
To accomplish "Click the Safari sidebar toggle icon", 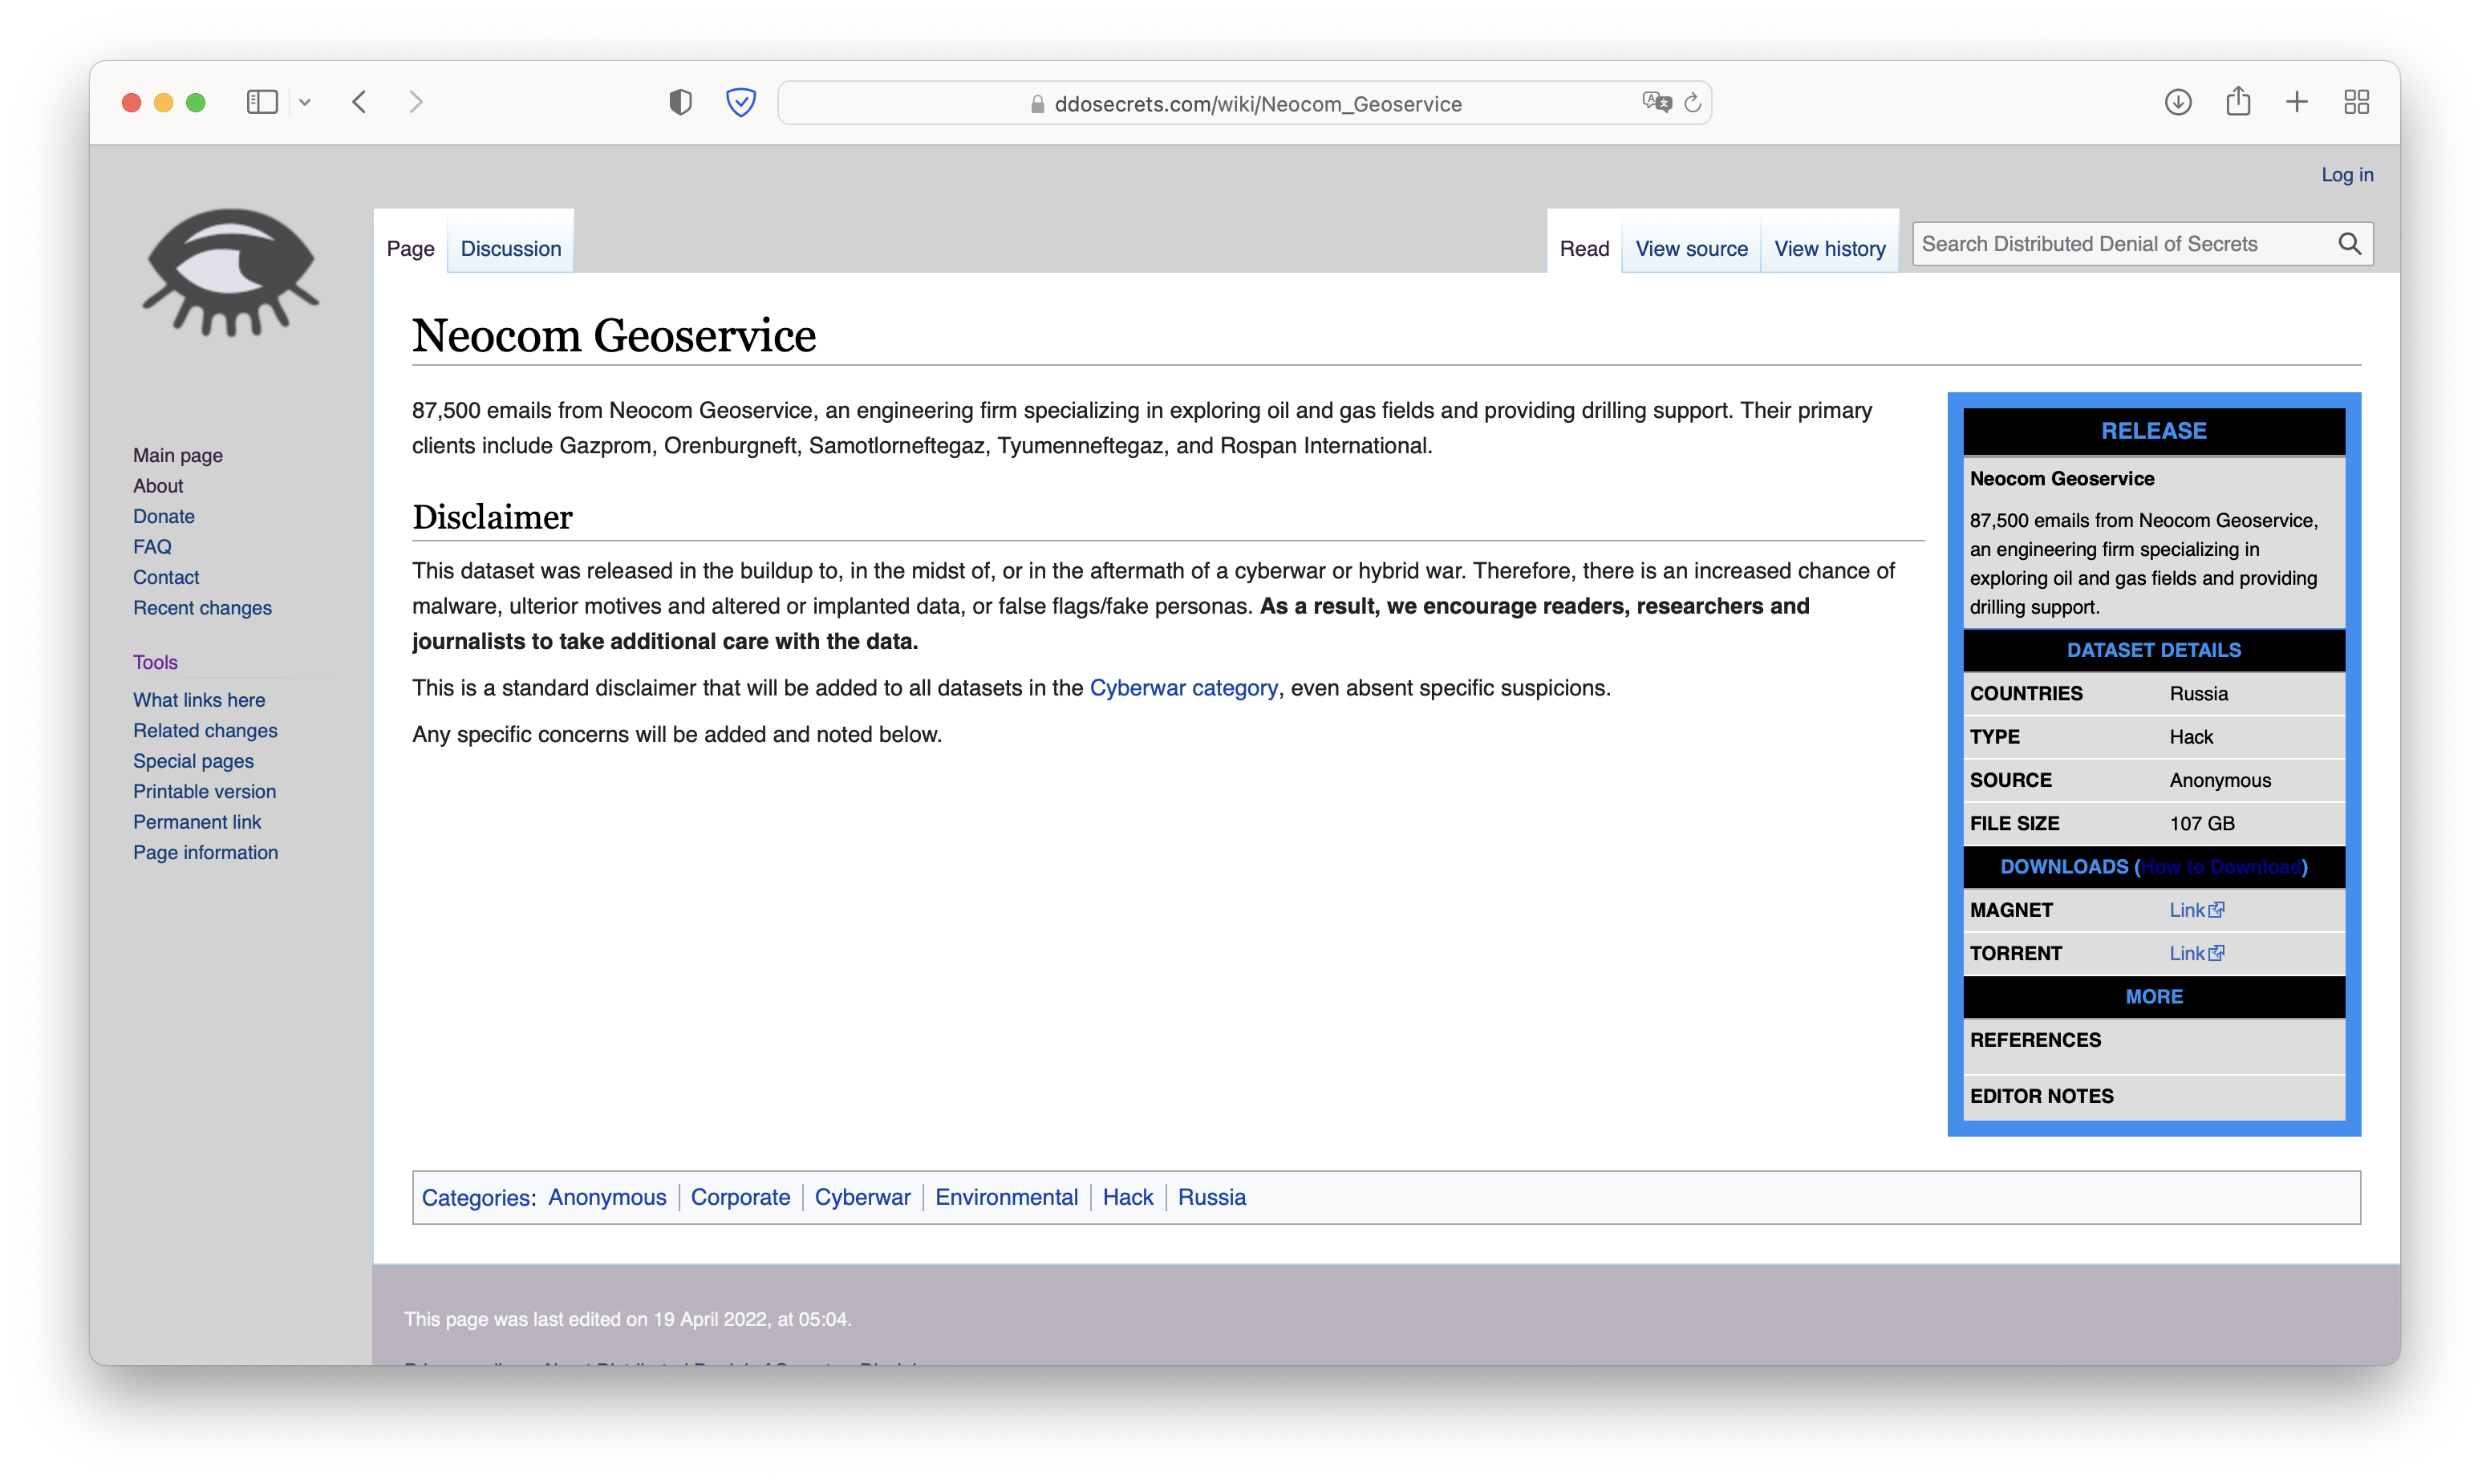I will click(262, 102).
